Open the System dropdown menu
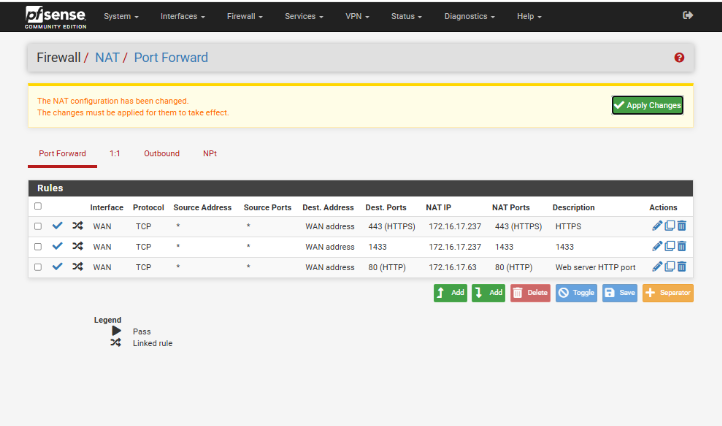This screenshot has height=426, width=722. point(121,17)
